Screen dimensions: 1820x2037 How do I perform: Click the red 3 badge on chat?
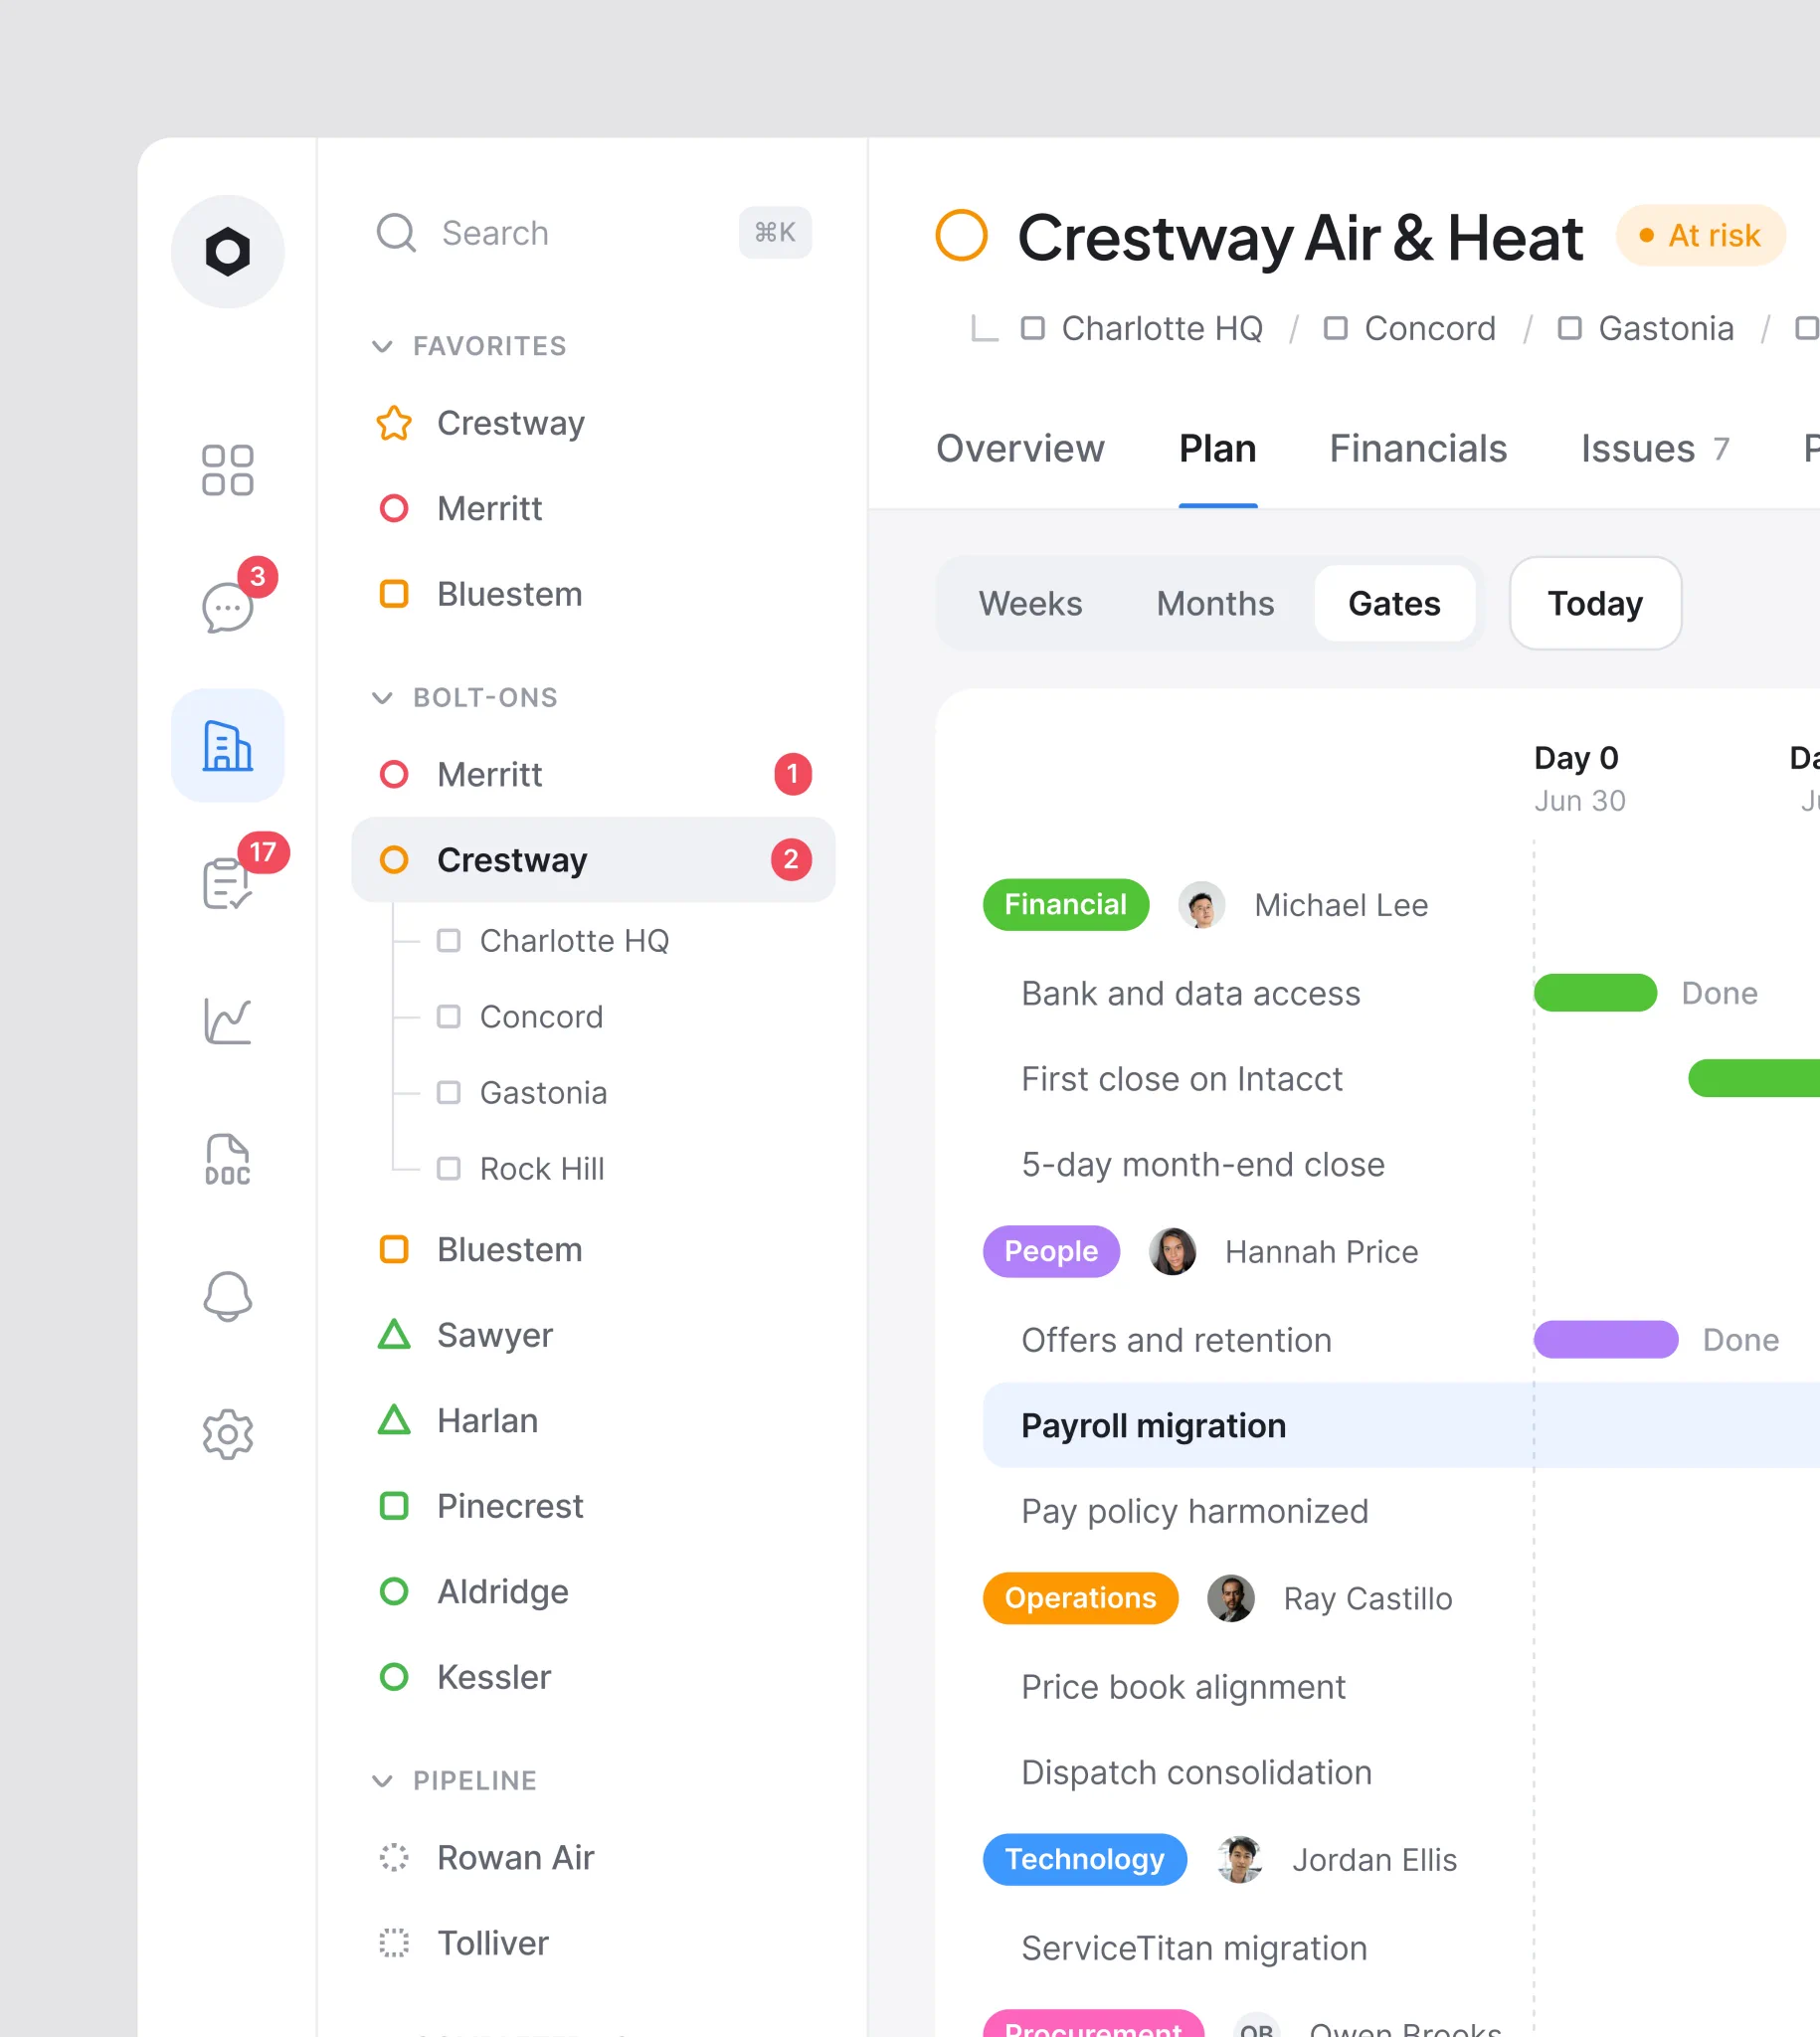click(258, 577)
